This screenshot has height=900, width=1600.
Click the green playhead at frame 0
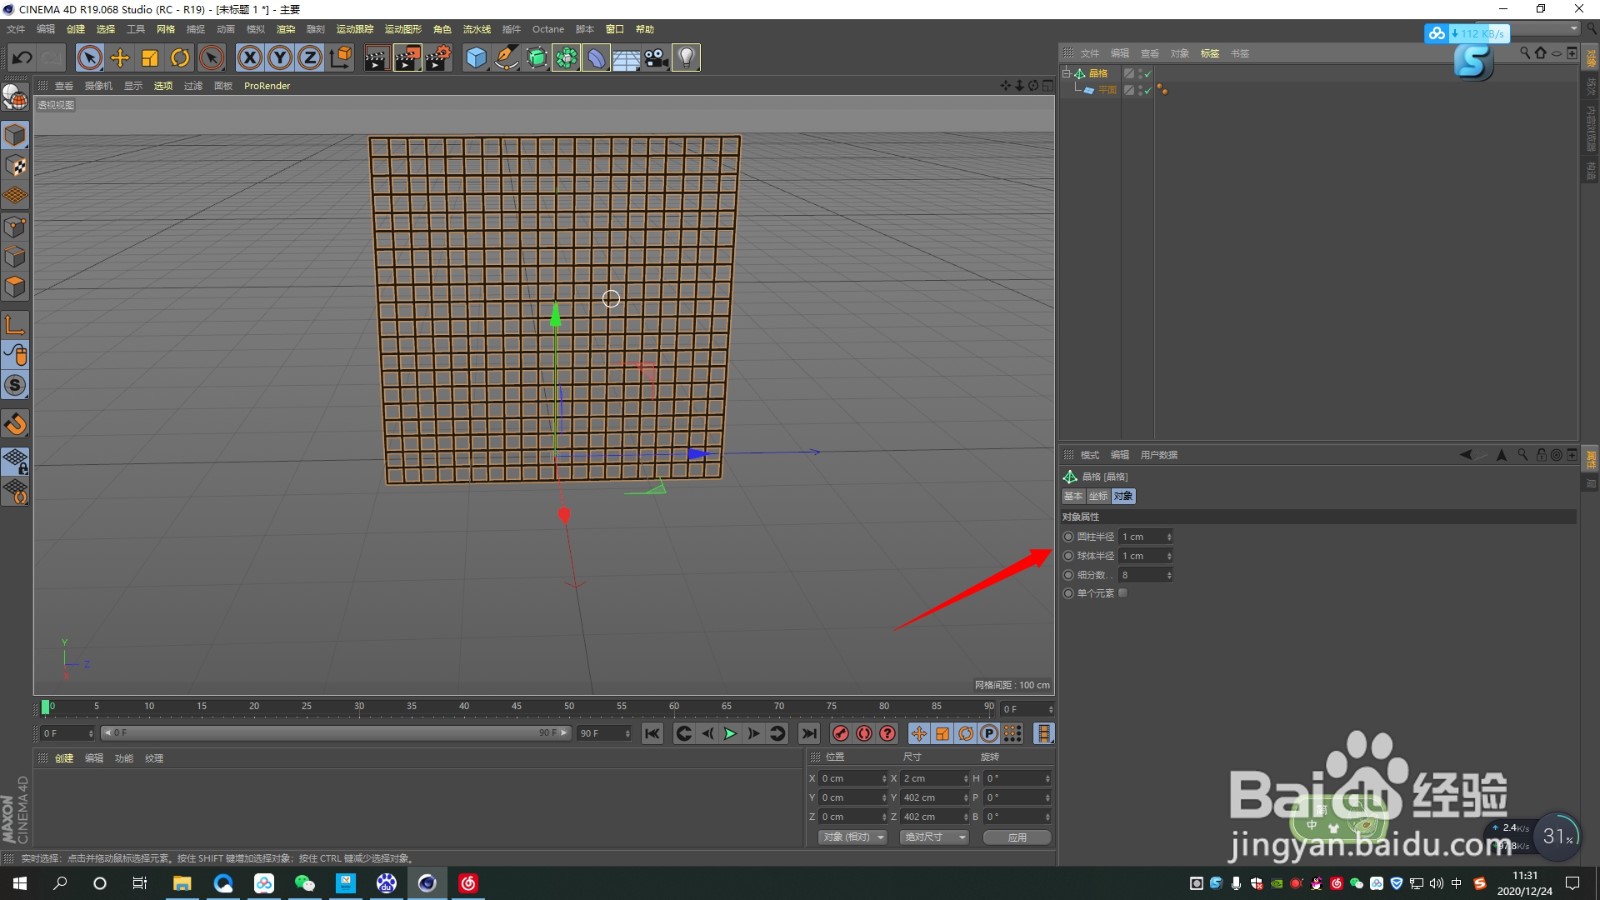[x=45, y=707]
